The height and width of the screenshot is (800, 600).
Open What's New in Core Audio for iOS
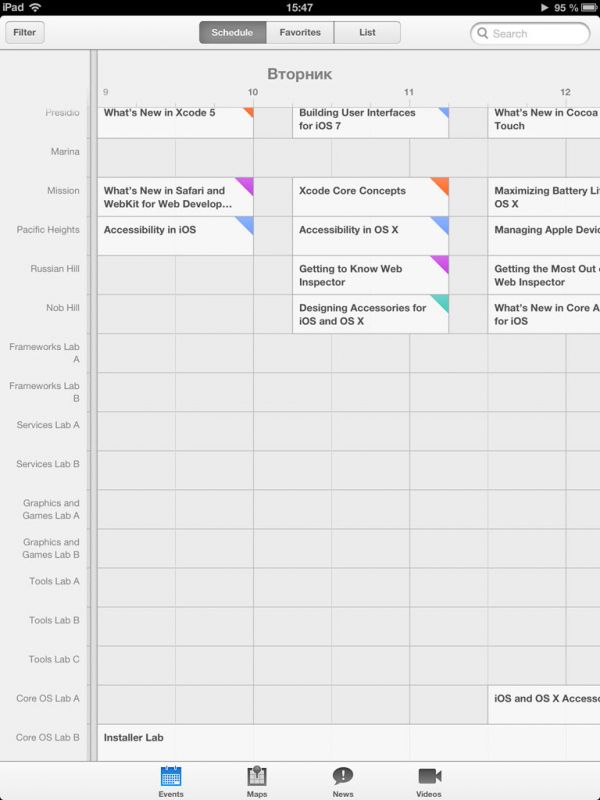(x=544, y=314)
